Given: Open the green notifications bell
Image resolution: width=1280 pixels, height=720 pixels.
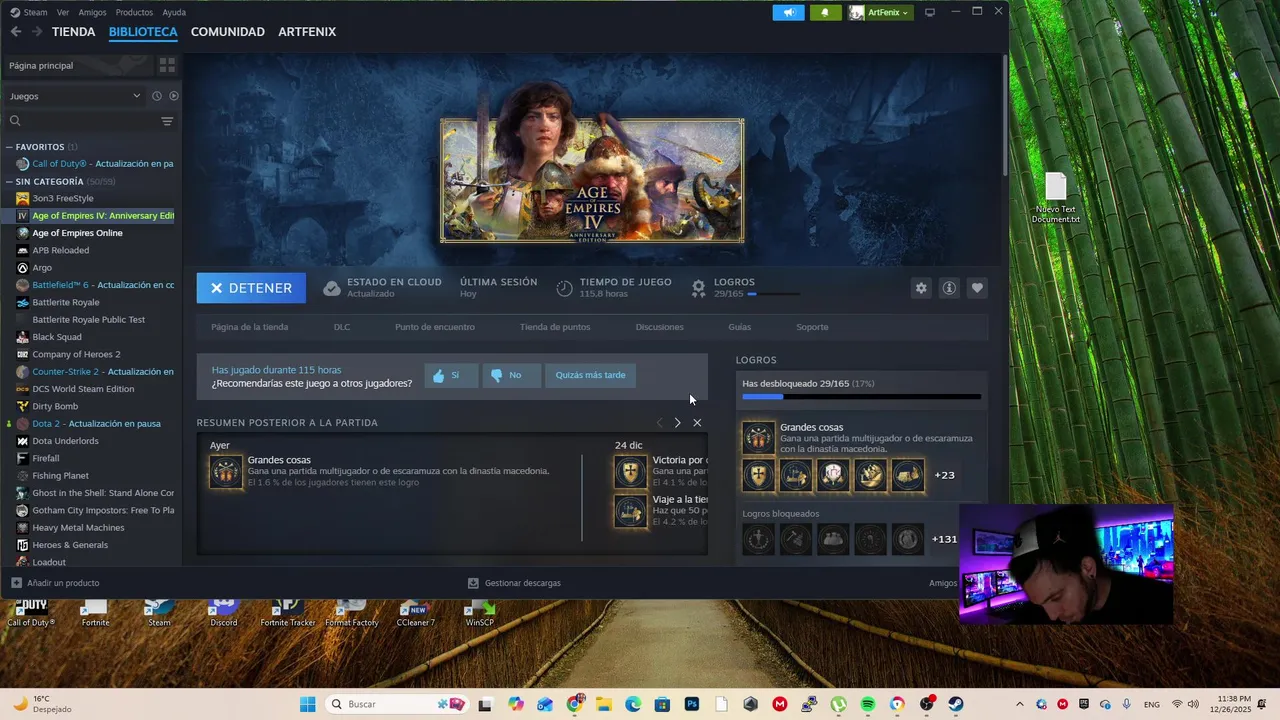Looking at the screenshot, I should point(825,12).
